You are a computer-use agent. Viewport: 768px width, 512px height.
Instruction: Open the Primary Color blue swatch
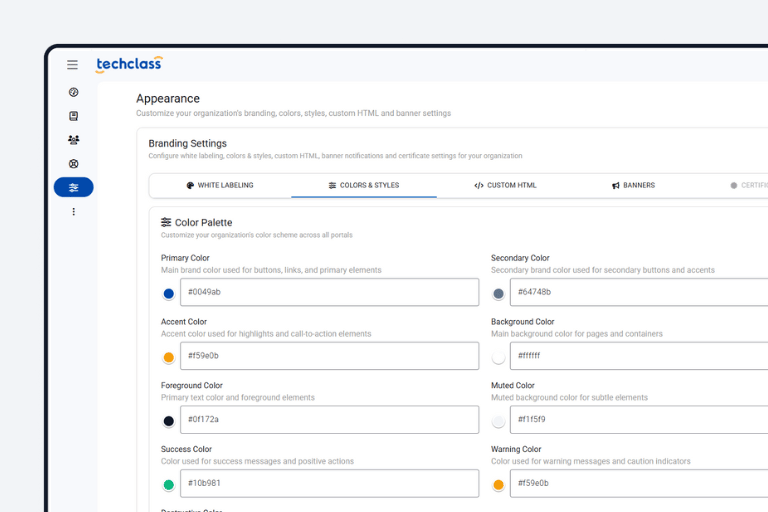click(168, 293)
